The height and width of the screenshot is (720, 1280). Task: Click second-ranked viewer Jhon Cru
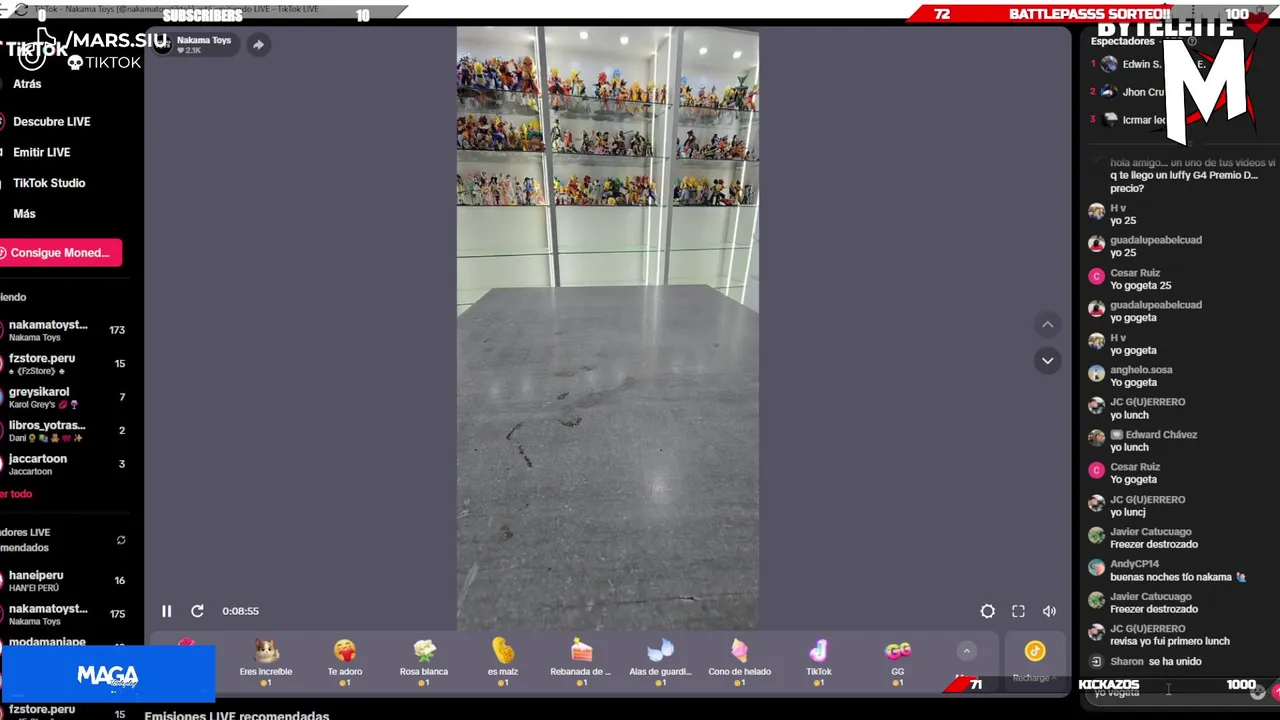[1143, 92]
